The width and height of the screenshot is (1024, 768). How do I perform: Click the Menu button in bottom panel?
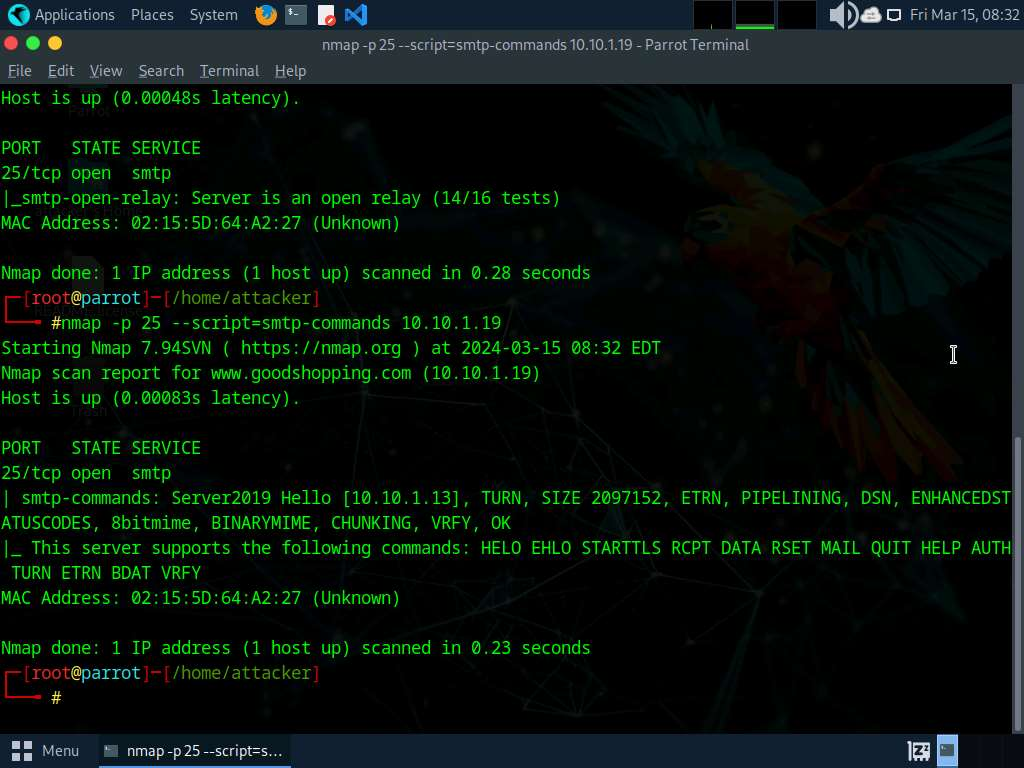46,750
